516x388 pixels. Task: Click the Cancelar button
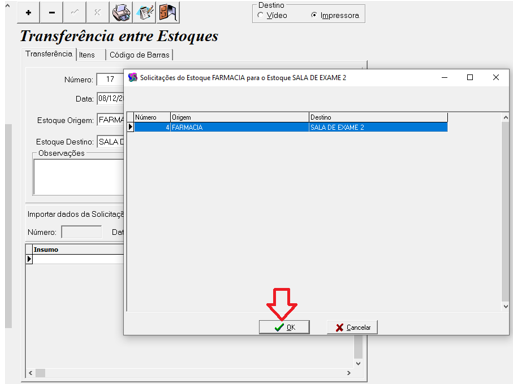click(353, 327)
